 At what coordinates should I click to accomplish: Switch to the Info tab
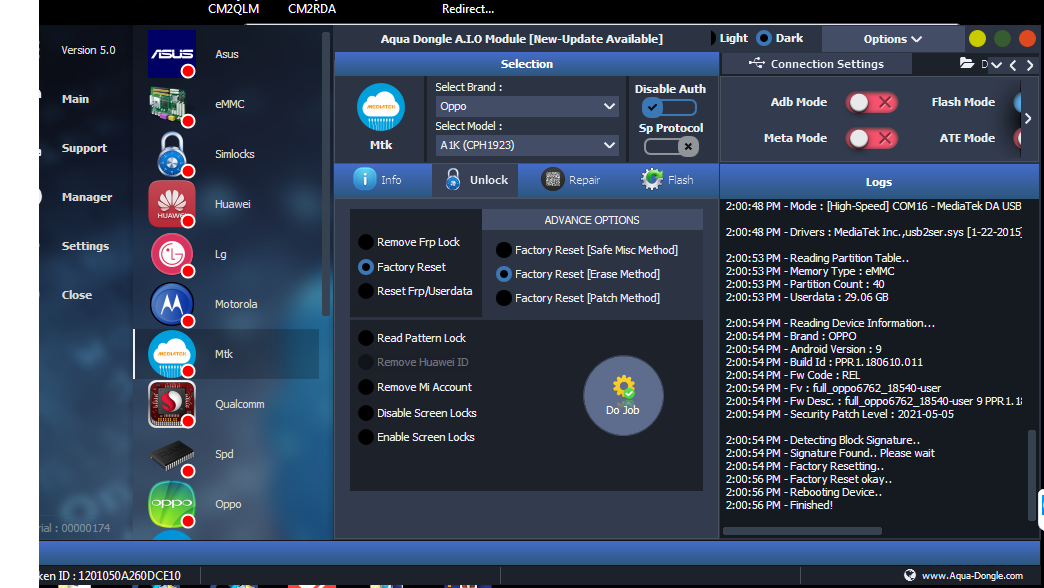pyautogui.click(x=378, y=180)
